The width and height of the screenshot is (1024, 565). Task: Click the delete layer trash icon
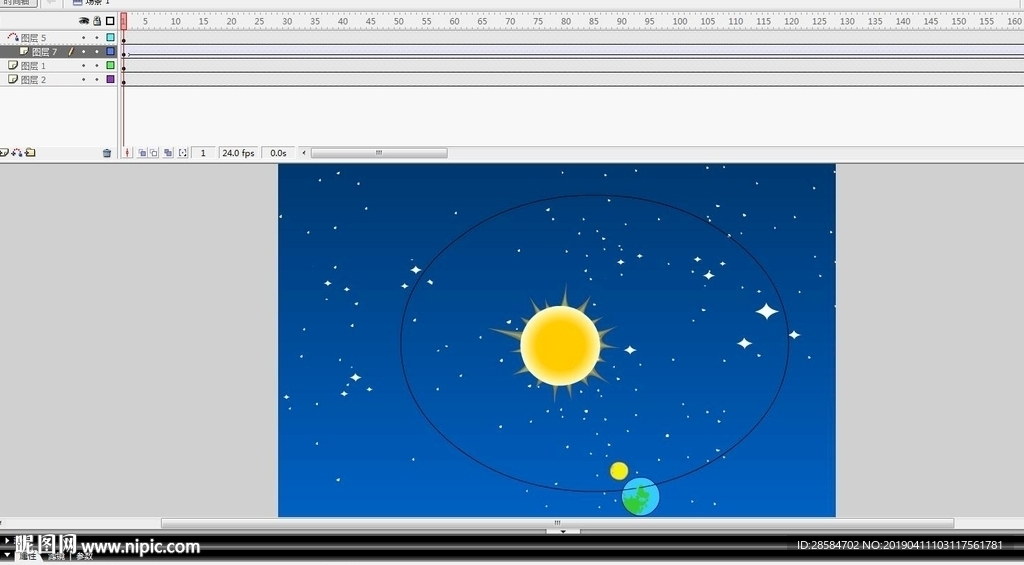pyautogui.click(x=107, y=153)
